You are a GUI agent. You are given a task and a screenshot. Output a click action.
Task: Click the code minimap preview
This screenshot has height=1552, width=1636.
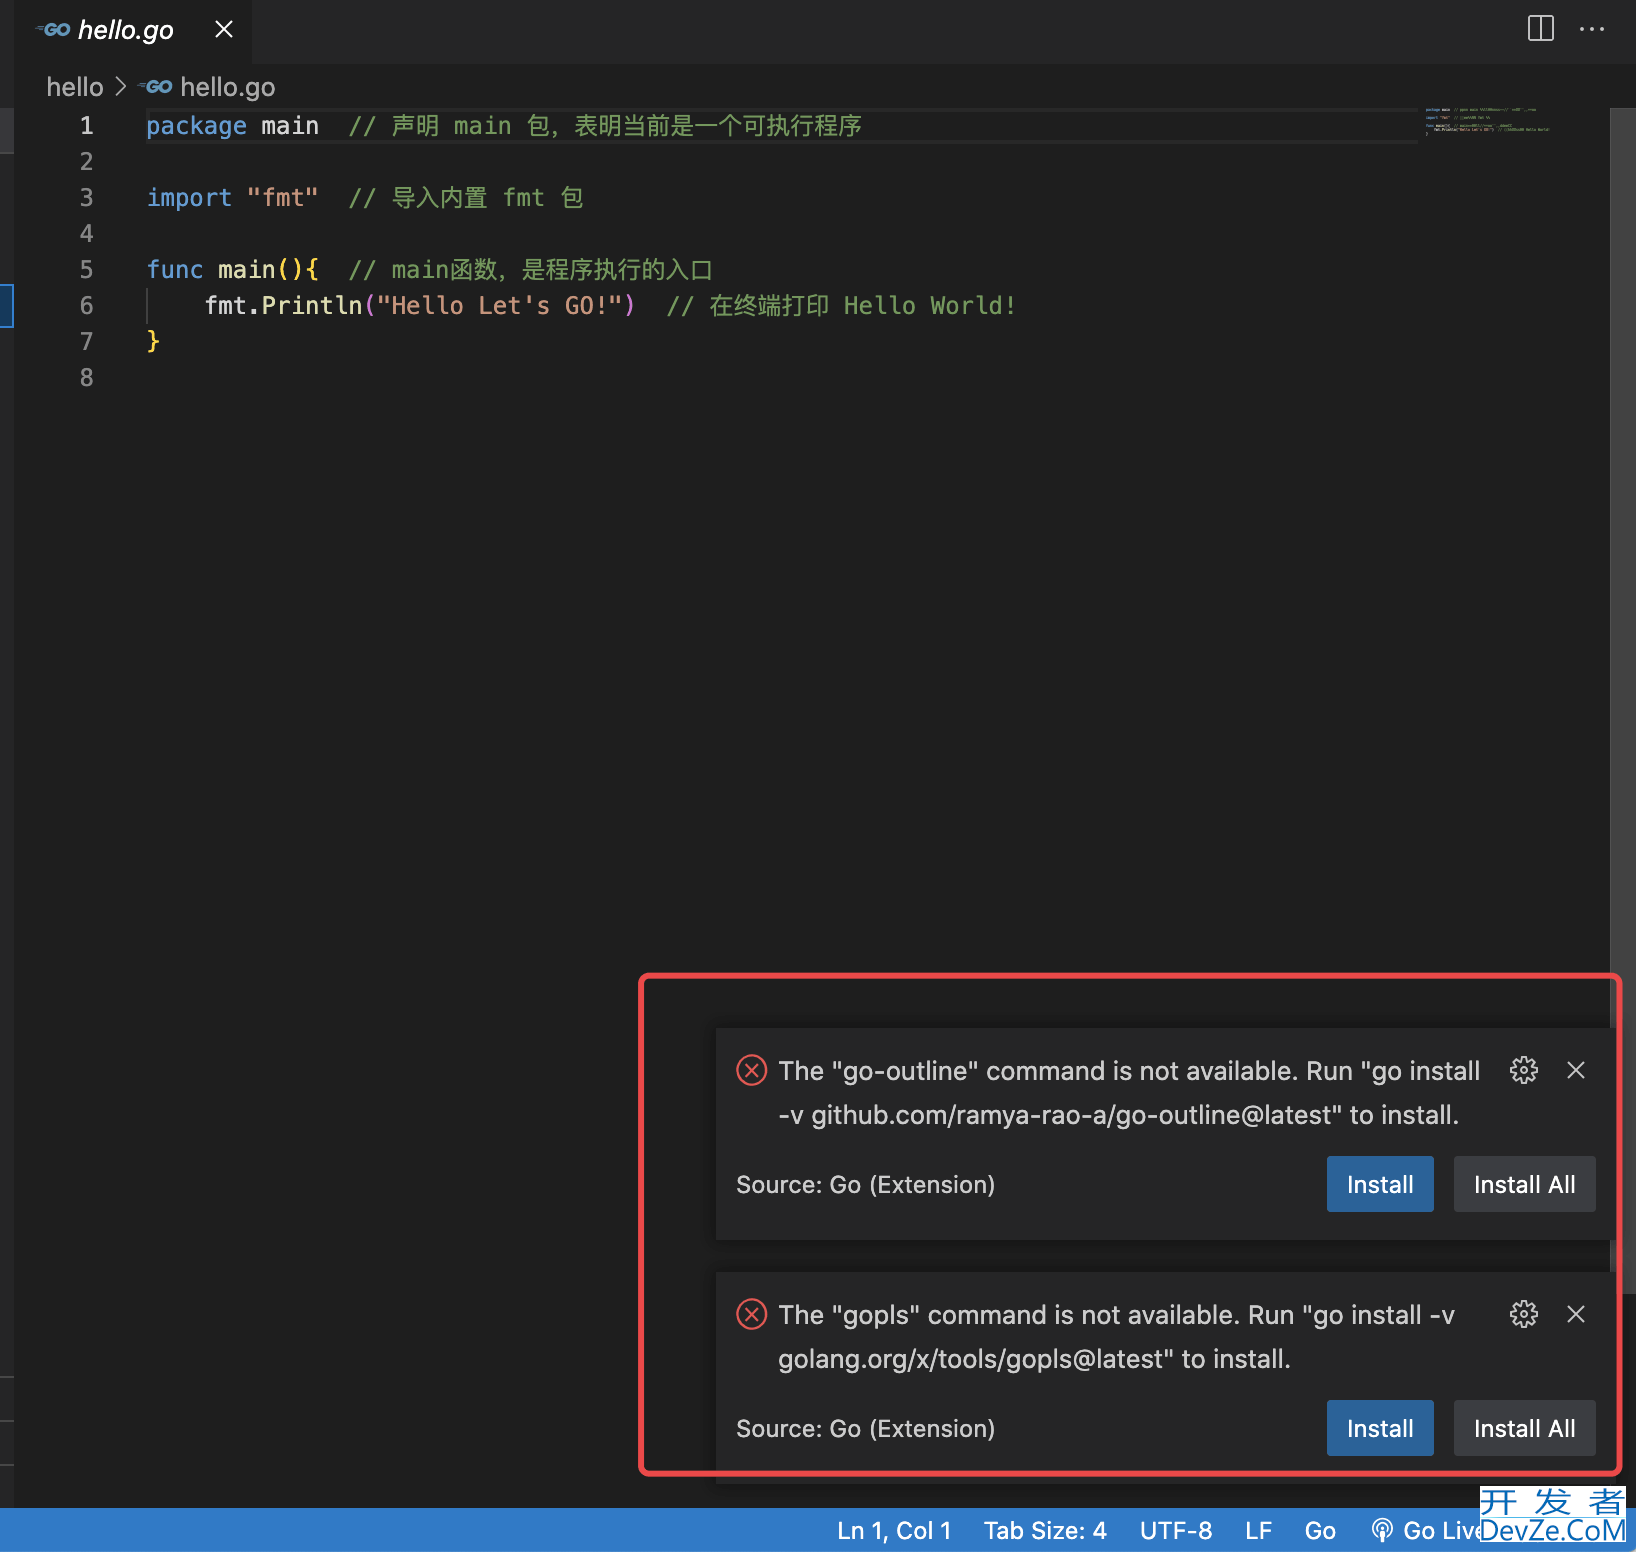(x=1487, y=120)
